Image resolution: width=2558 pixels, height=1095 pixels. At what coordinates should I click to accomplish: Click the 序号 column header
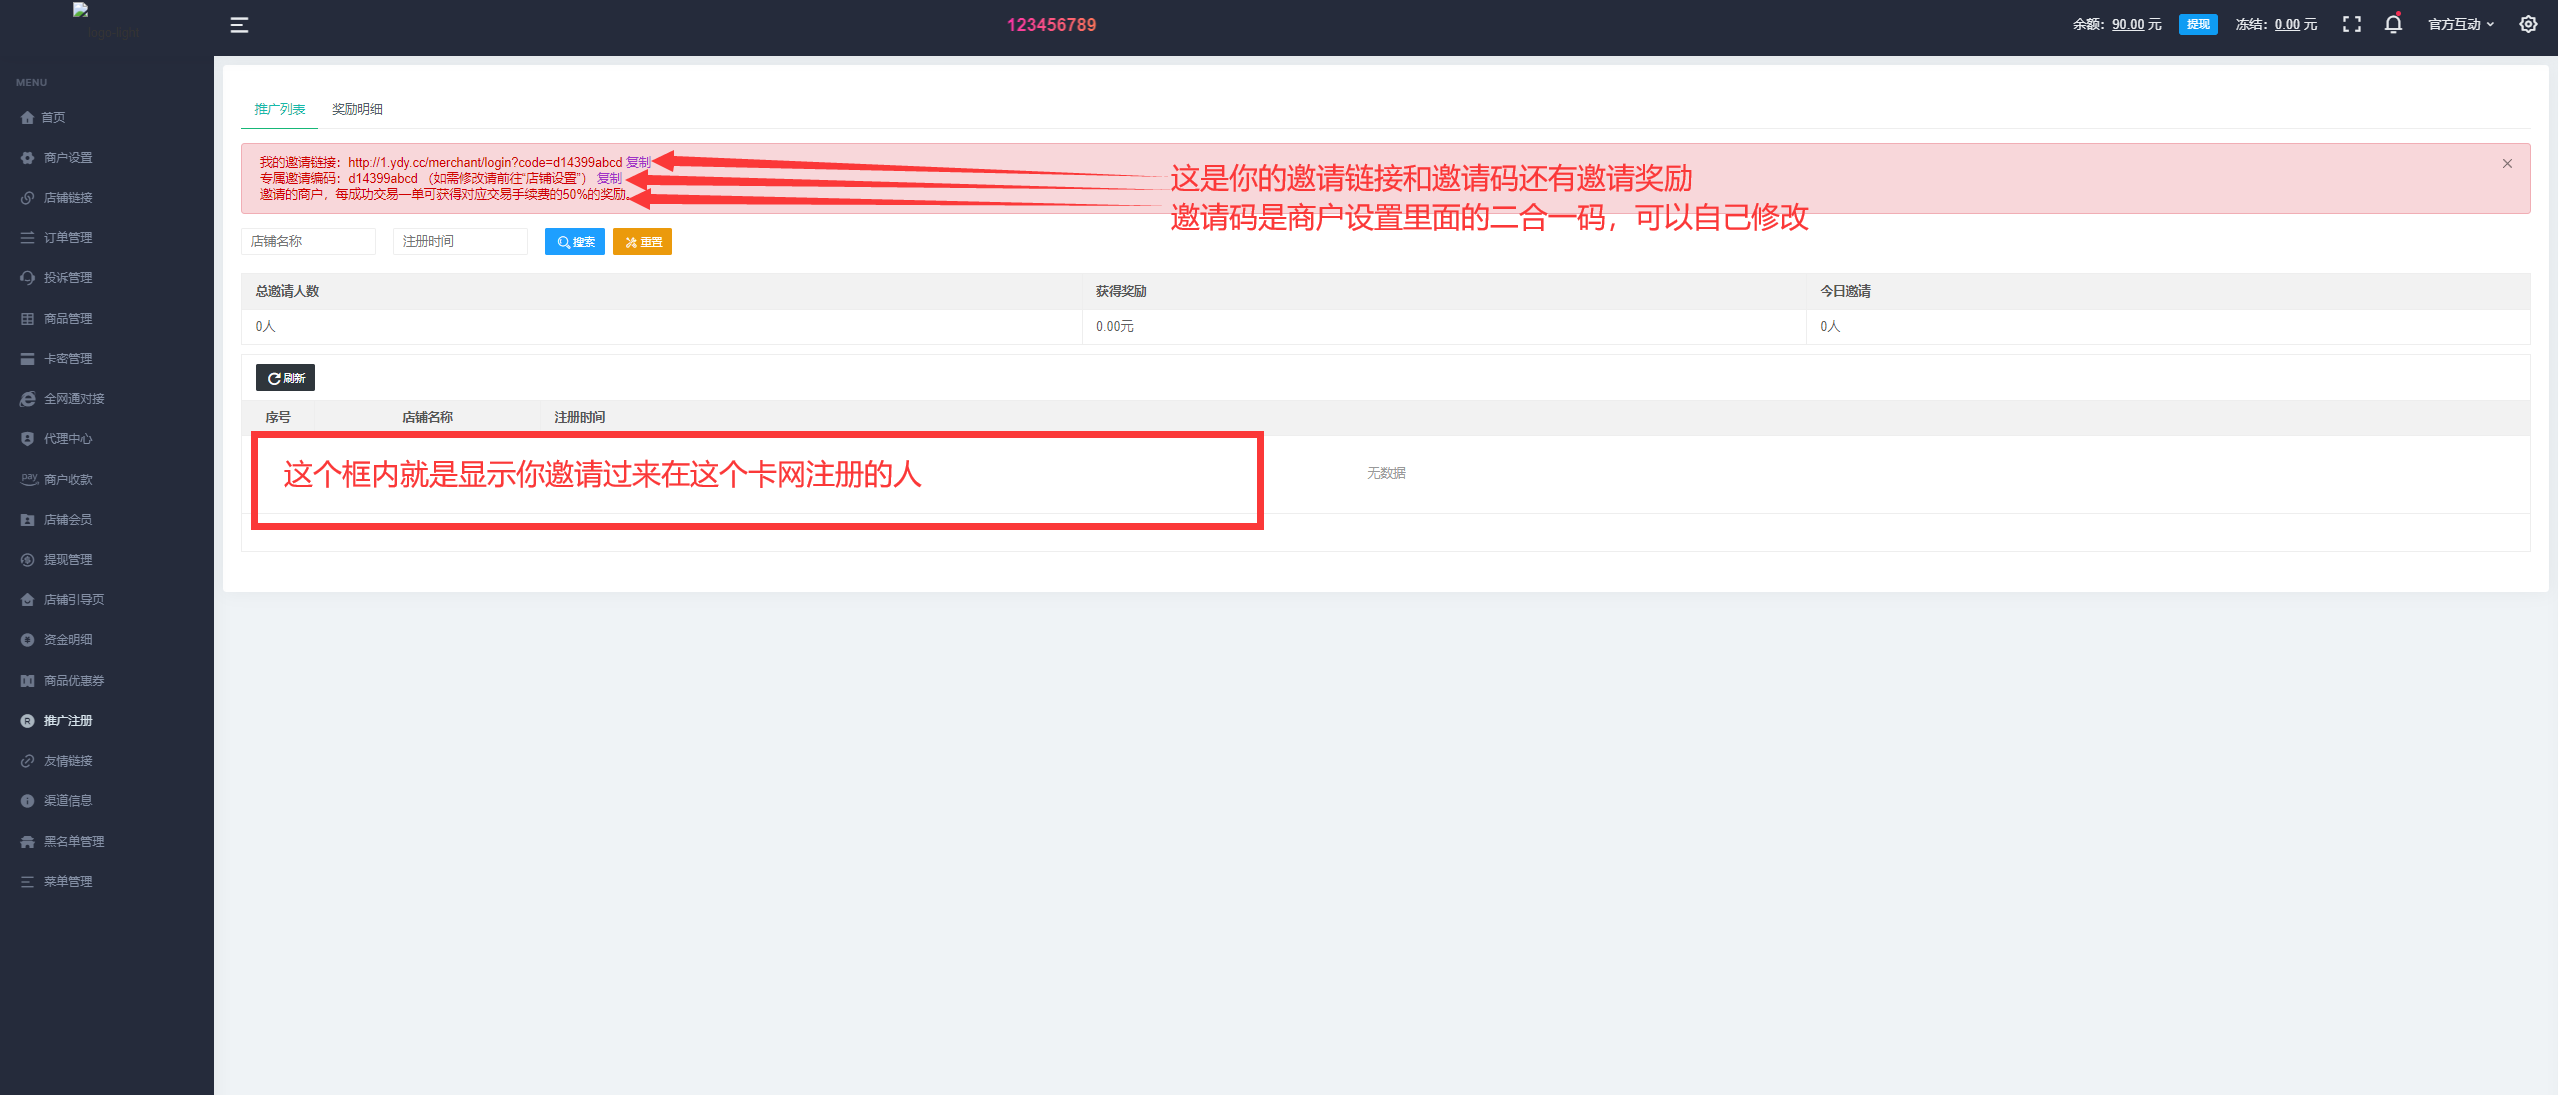coord(278,417)
